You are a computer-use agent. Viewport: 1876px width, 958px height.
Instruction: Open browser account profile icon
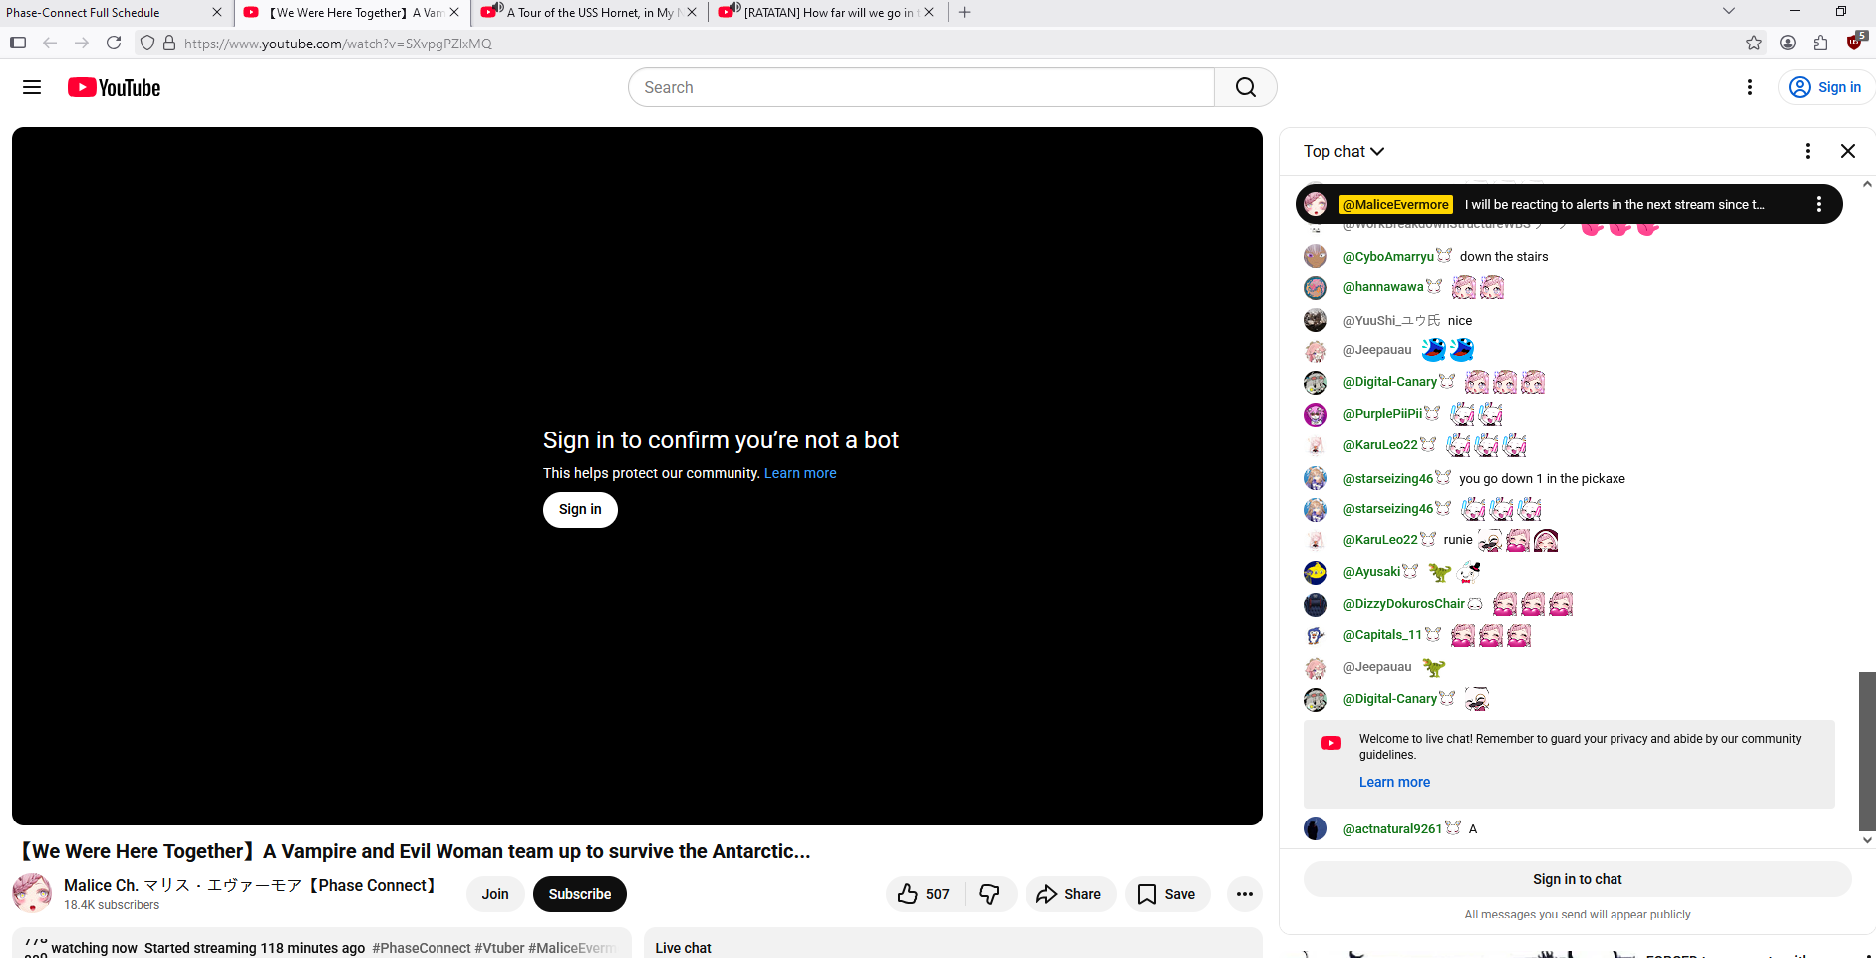(x=1788, y=43)
